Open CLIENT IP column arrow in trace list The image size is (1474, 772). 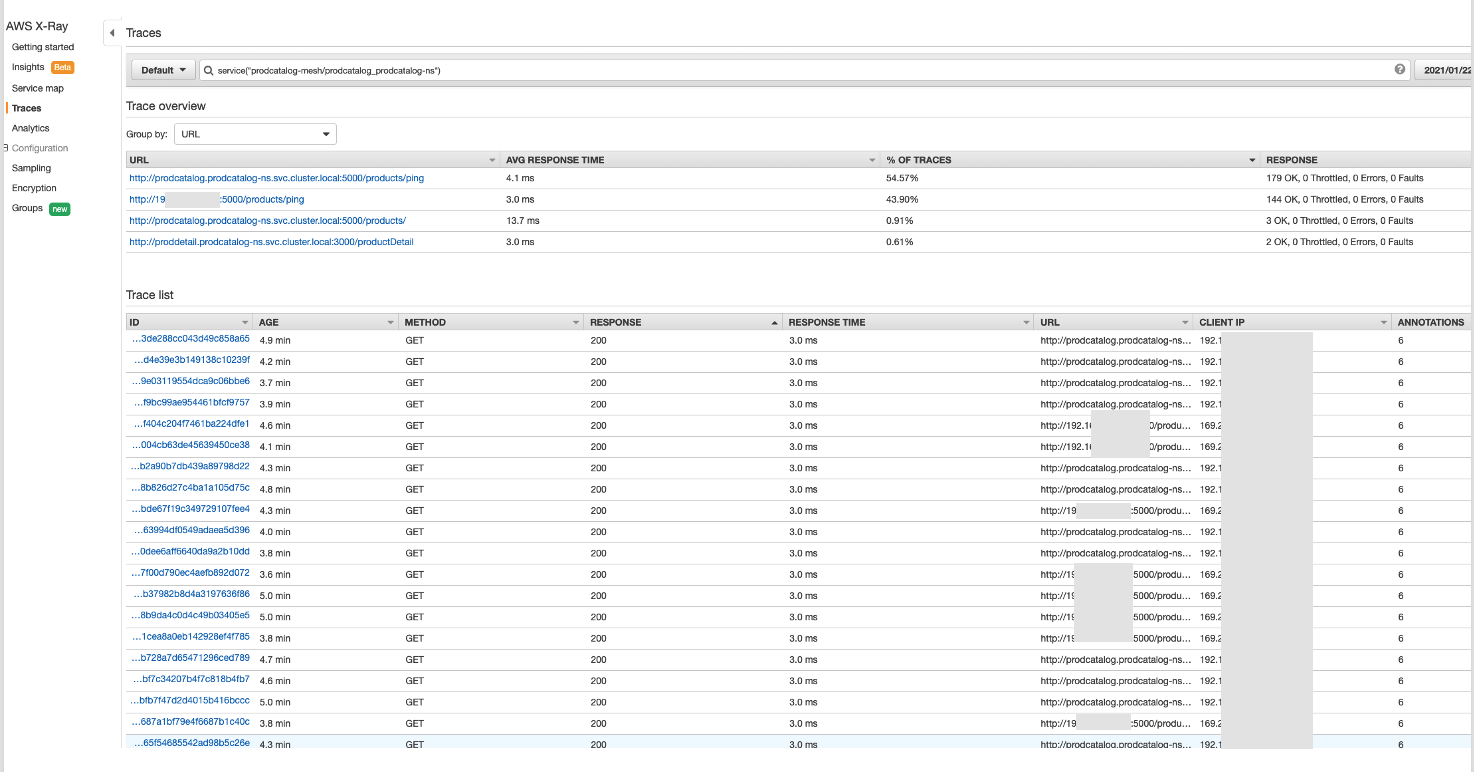(1384, 322)
